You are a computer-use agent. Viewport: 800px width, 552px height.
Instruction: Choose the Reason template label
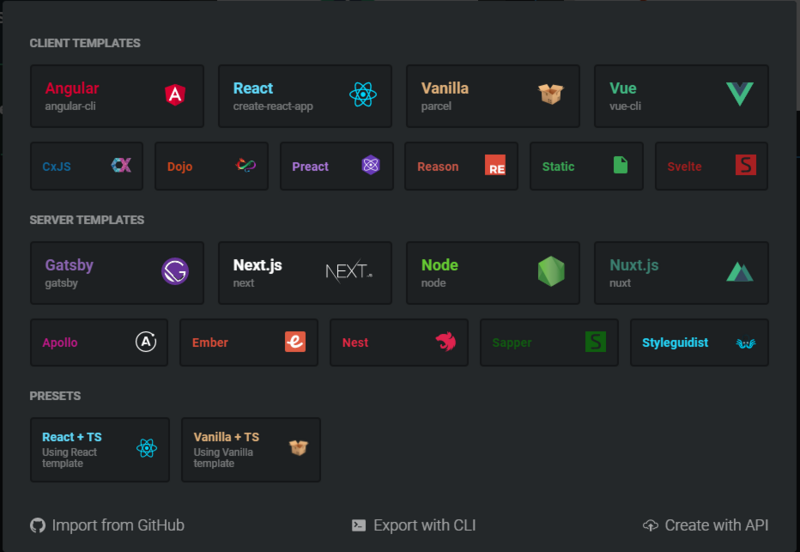[x=438, y=167]
